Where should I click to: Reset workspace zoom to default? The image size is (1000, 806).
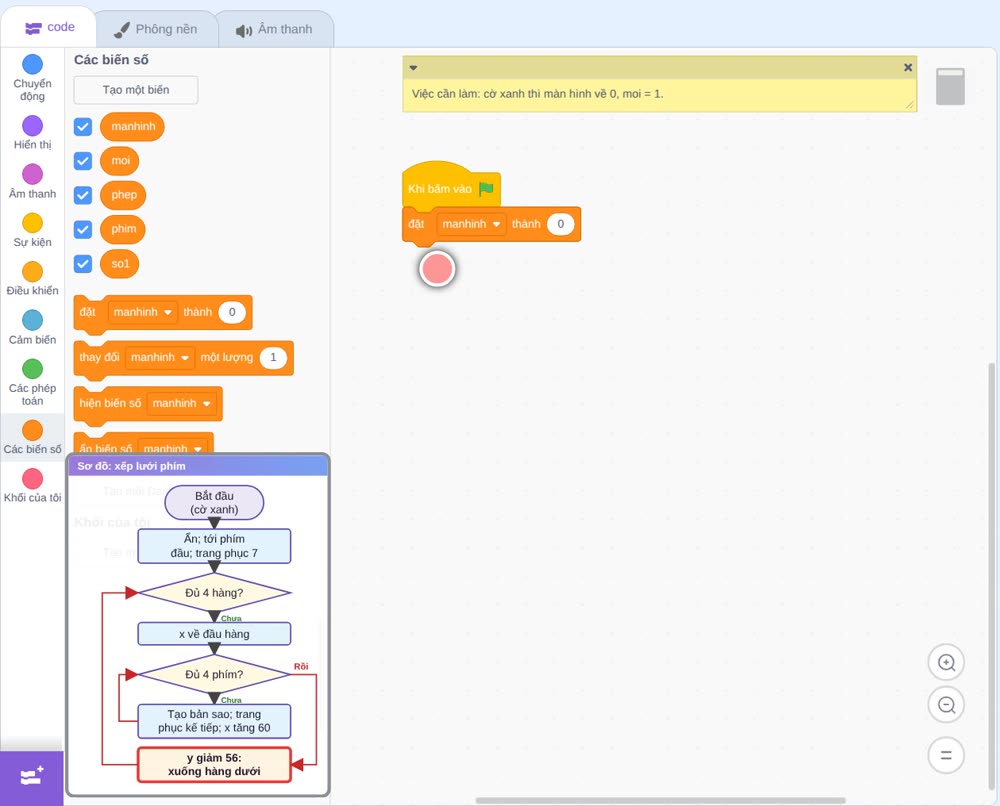pos(946,755)
